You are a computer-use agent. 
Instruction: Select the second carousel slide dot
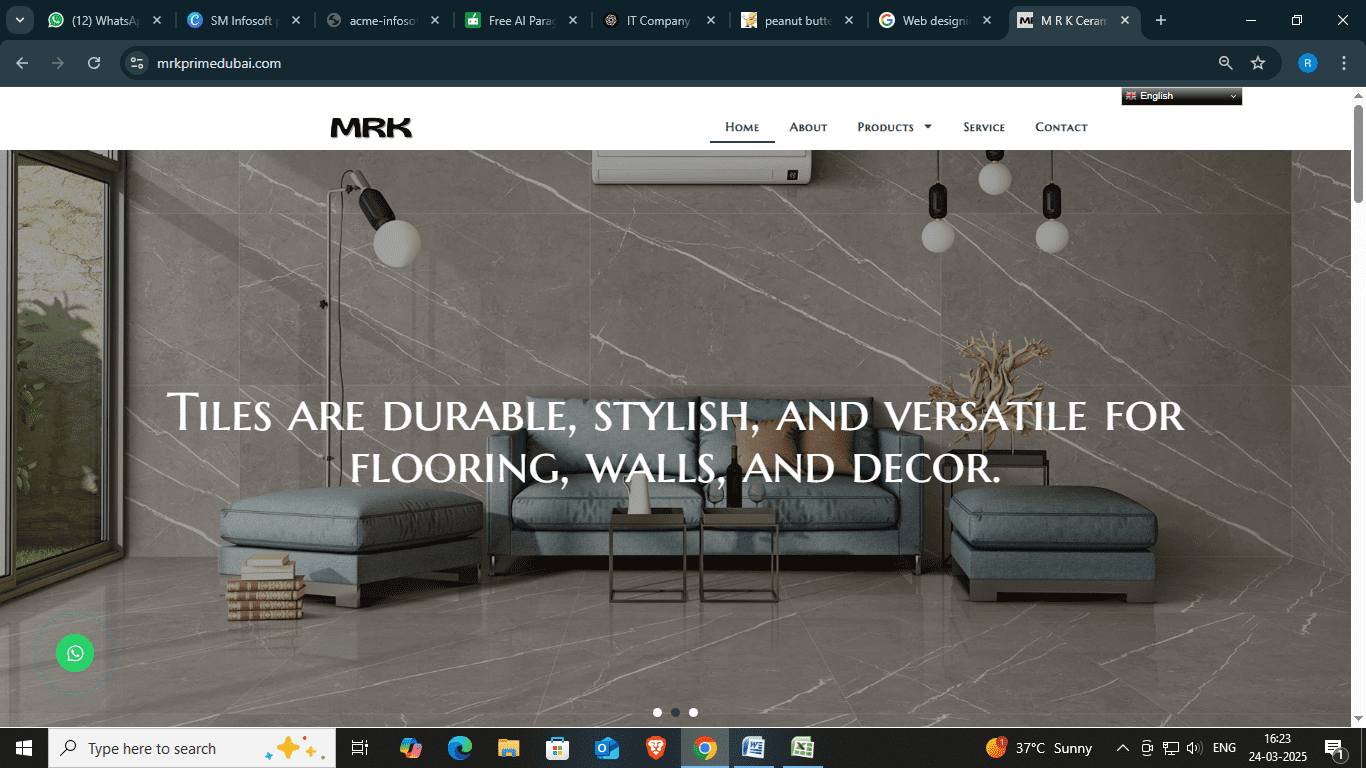tap(675, 712)
